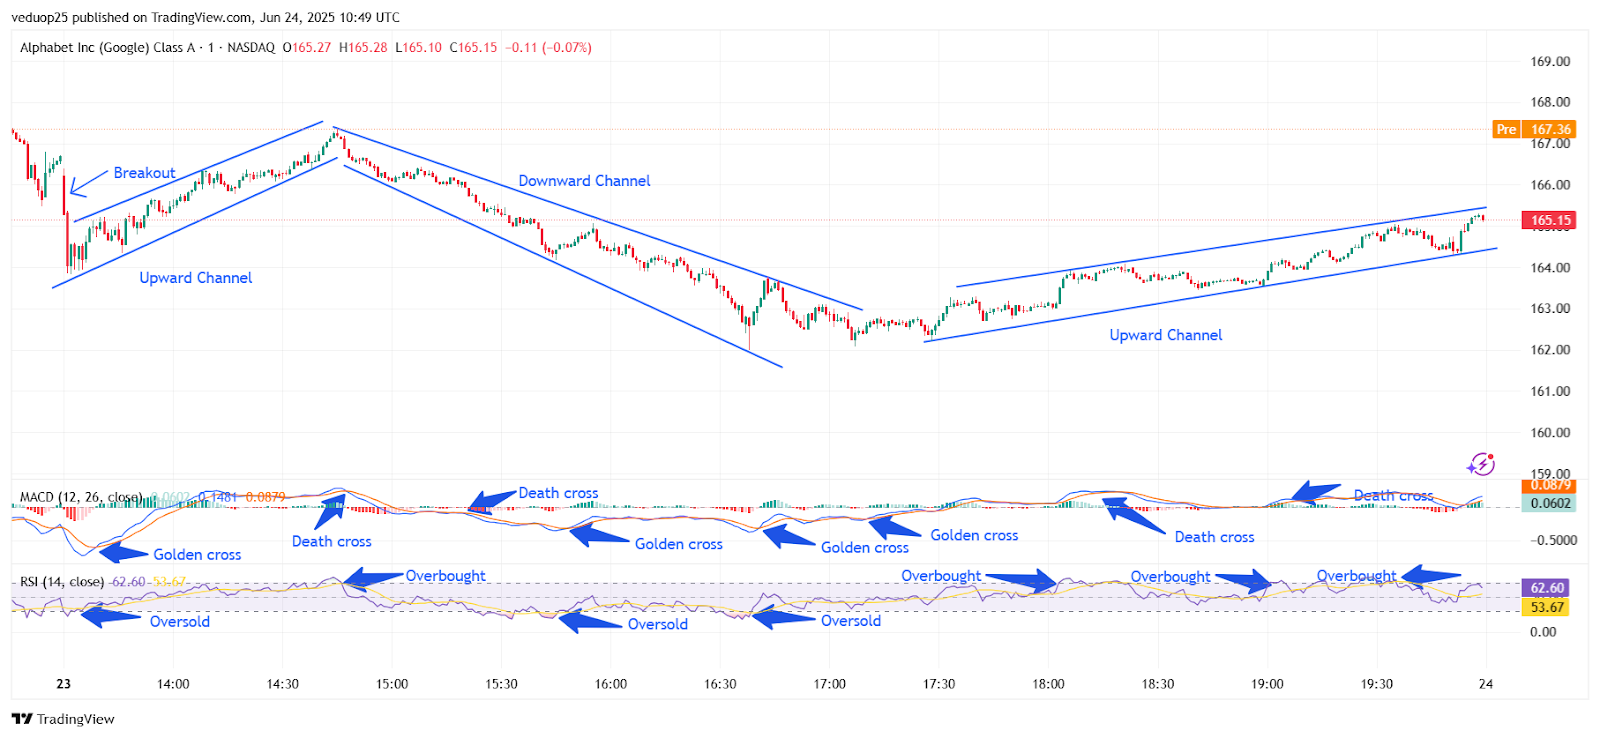
Task: Click the Alphabet Inc (Google) Class A title
Action: [x=108, y=47]
